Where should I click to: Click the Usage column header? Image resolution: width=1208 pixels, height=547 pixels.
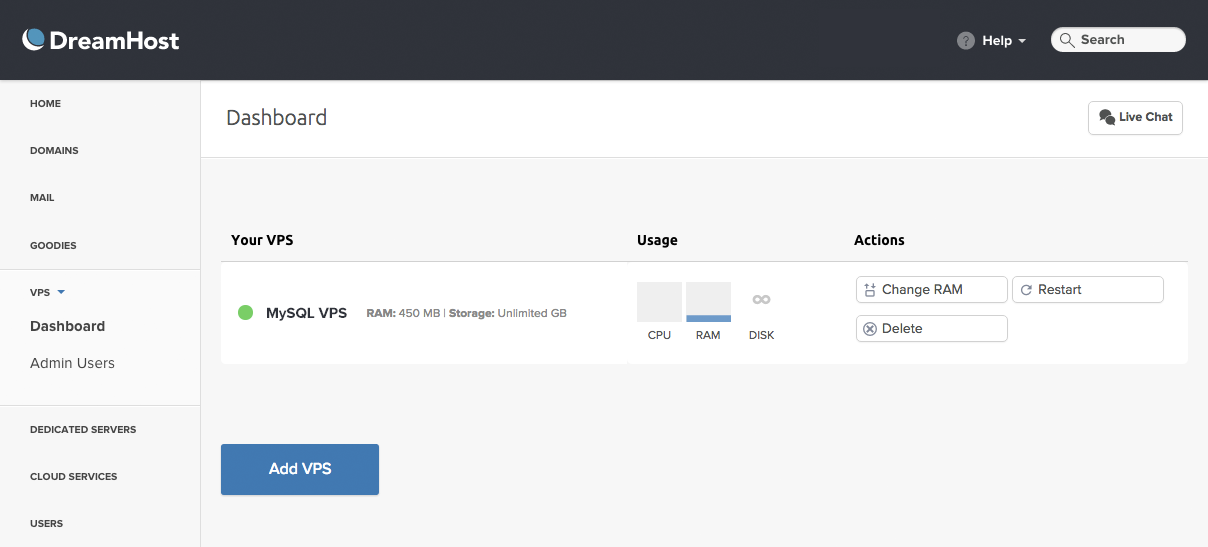[x=657, y=241]
